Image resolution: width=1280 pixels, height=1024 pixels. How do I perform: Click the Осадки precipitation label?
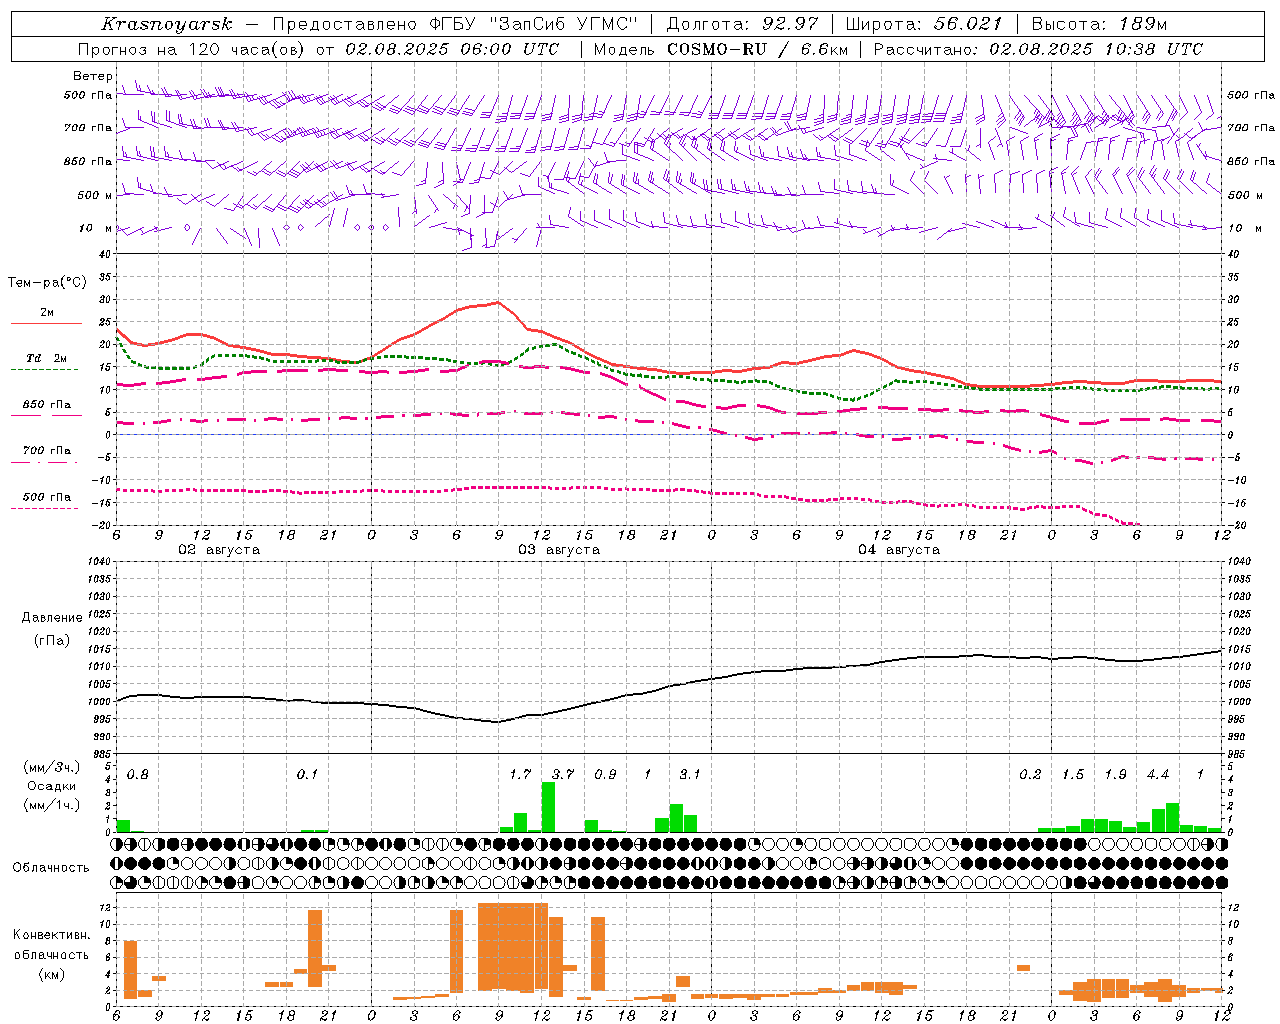pyautogui.click(x=52, y=786)
